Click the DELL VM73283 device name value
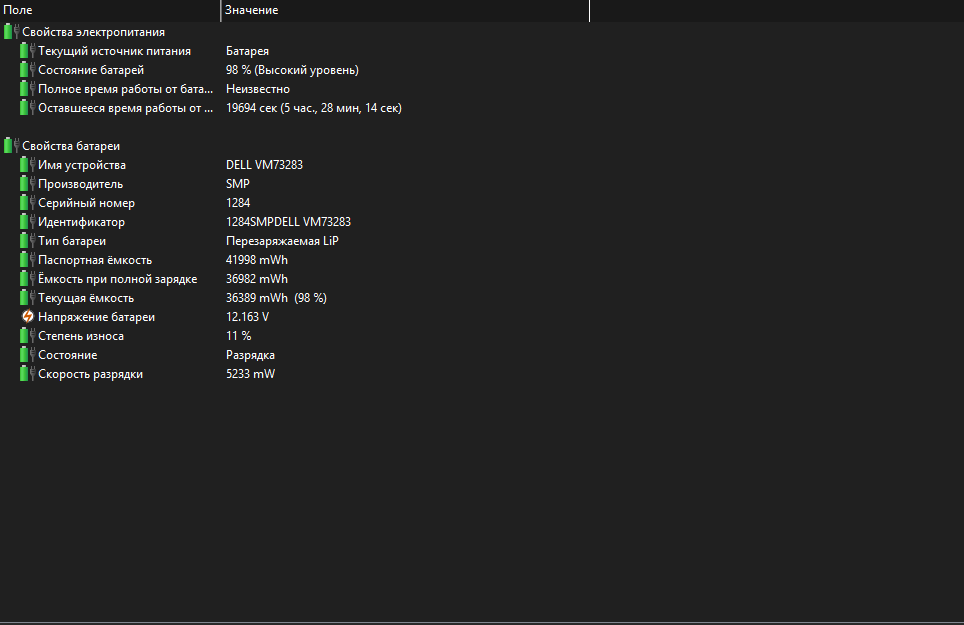This screenshot has height=625, width=964. tap(264, 165)
